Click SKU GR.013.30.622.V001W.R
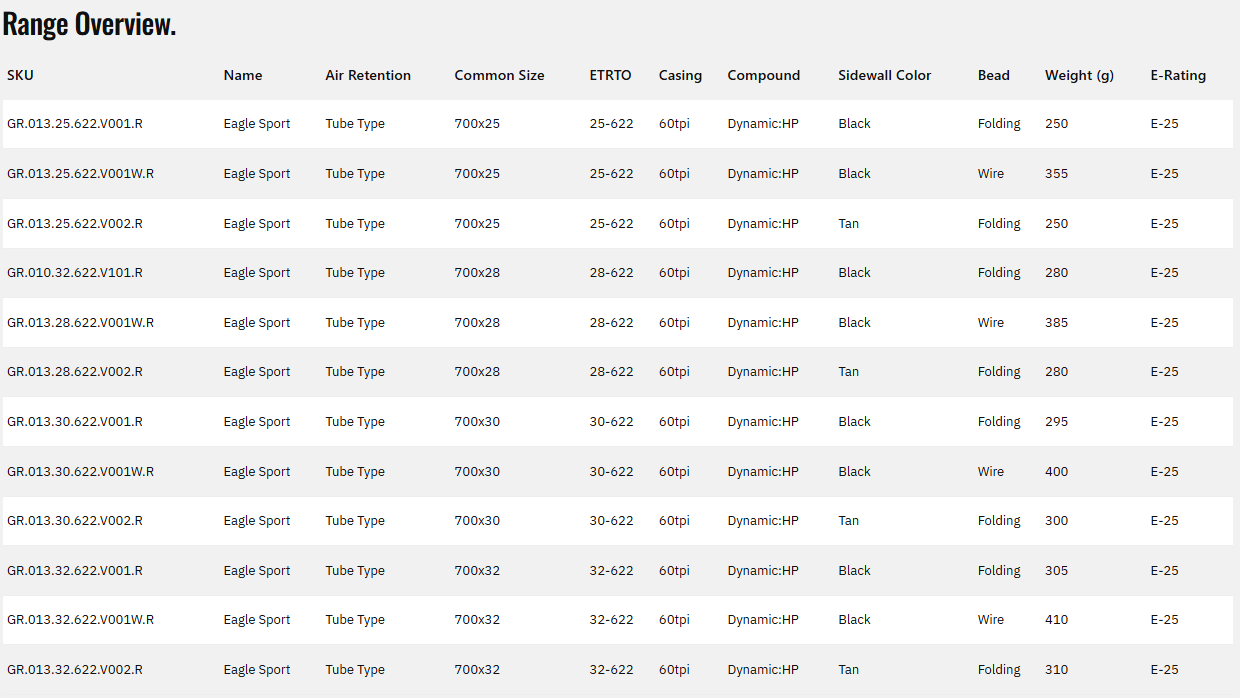The height and width of the screenshot is (698, 1240). click(x=80, y=472)
